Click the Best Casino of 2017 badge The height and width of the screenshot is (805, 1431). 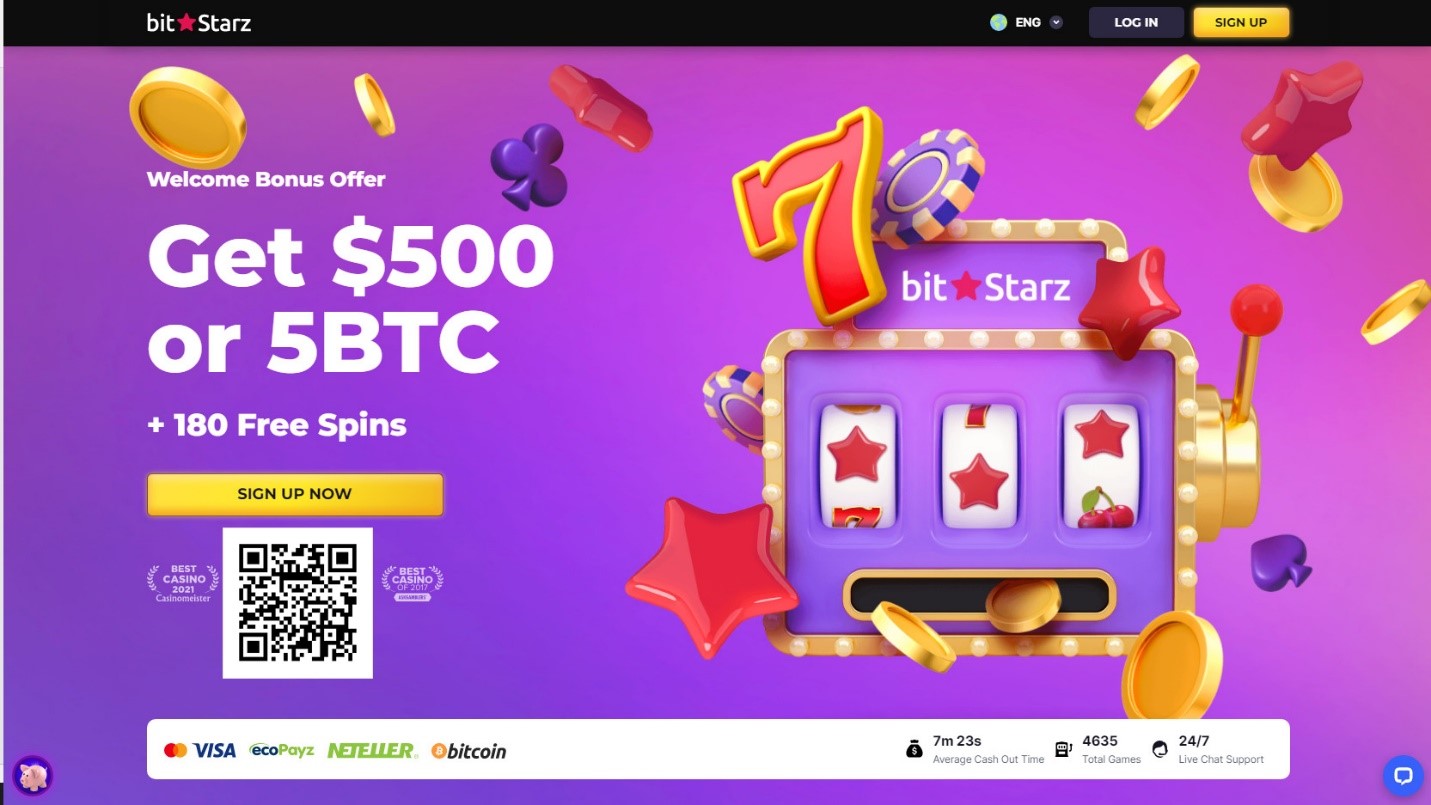tap(412, 583)
